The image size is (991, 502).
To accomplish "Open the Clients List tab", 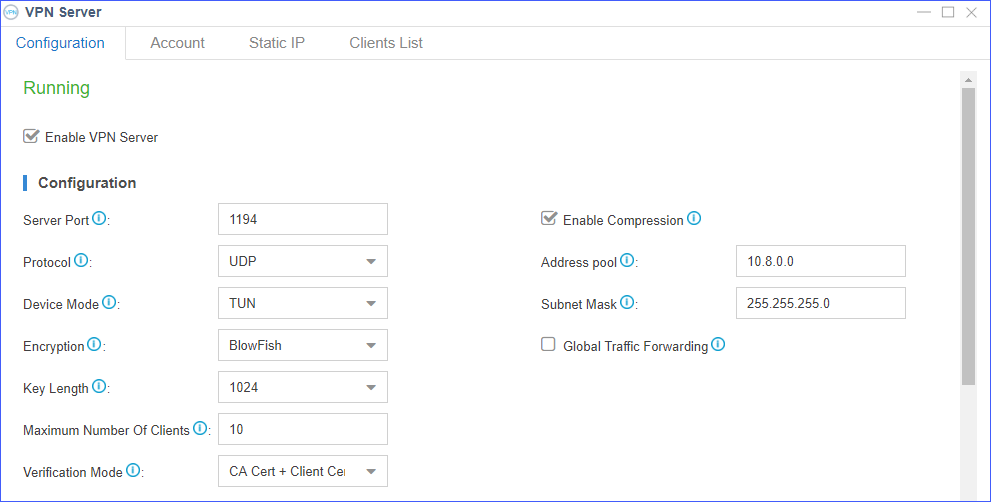I will click(x=385, y=43).
